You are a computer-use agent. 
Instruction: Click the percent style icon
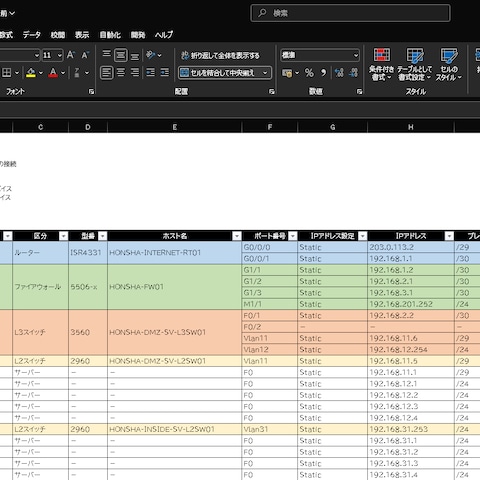309,73
